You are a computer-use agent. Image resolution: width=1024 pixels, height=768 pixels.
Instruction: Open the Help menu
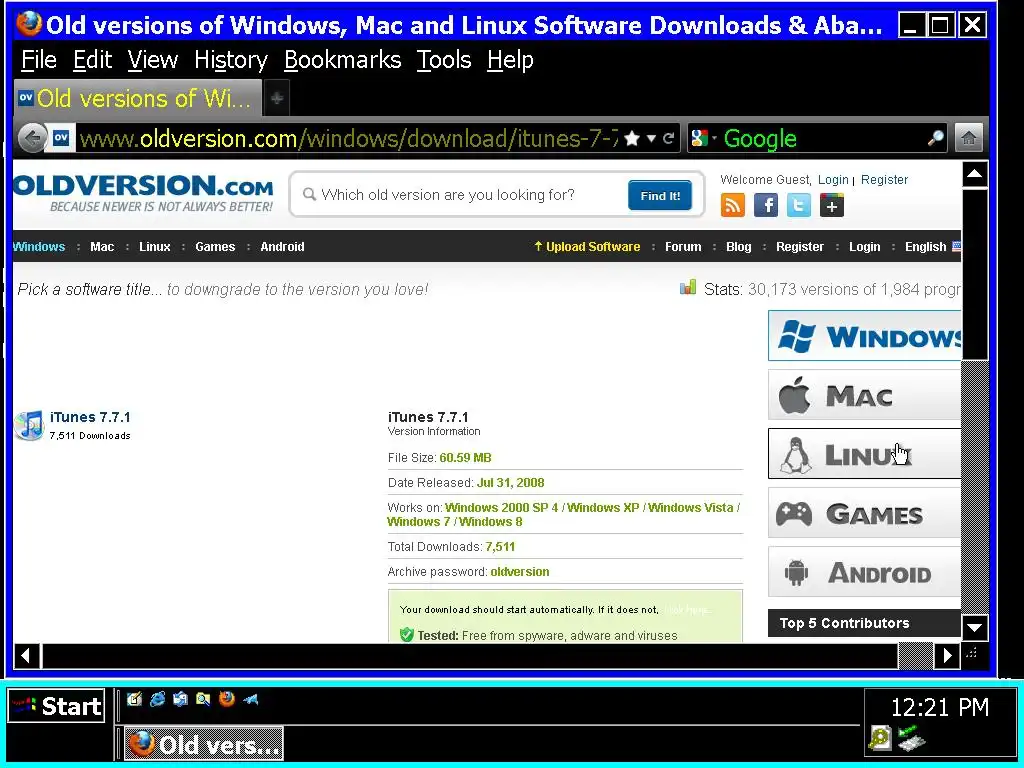point(510,60)
